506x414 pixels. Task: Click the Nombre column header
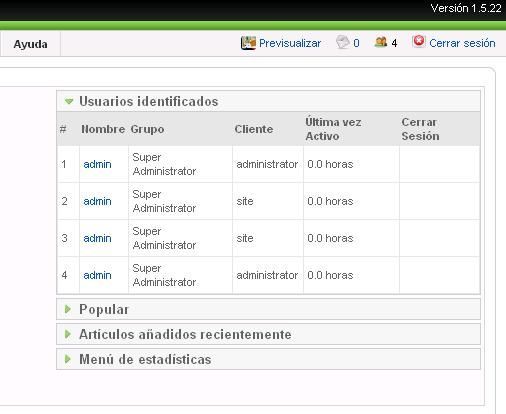[103, 129]
